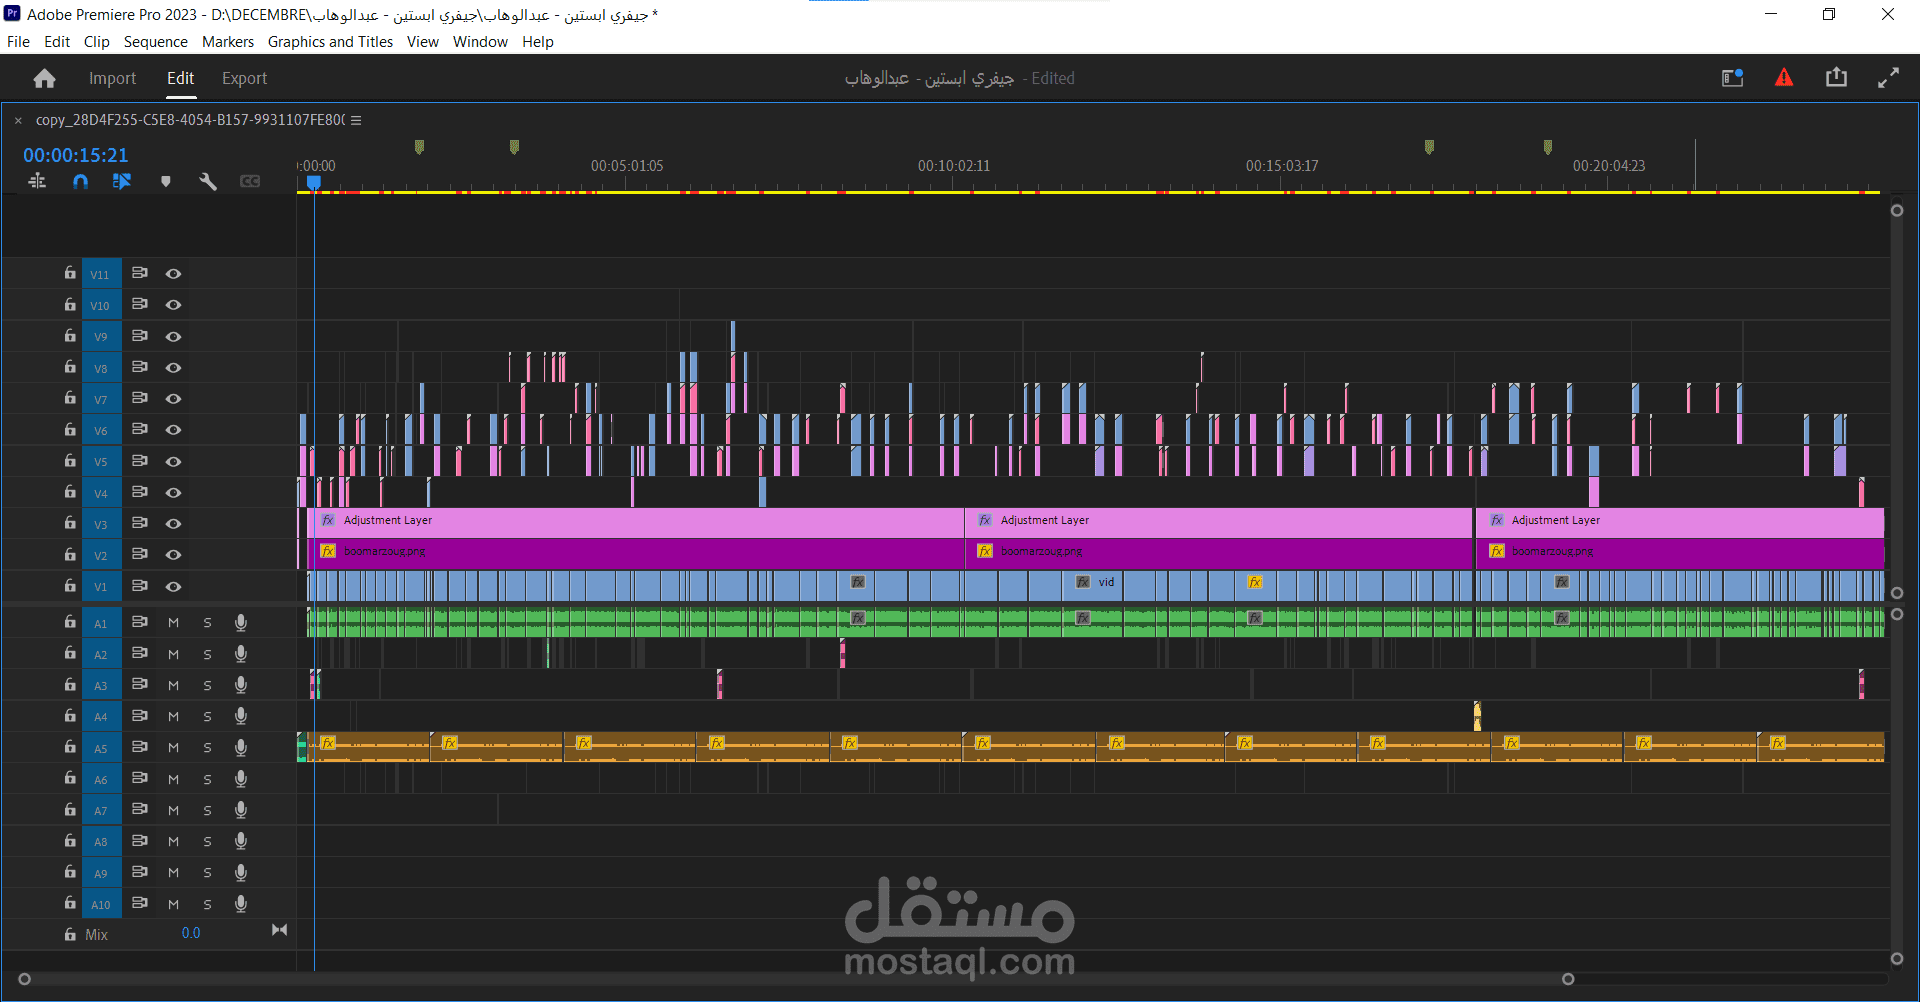
Task: Mute audio track A1
Action: click(x=174, y=622)
